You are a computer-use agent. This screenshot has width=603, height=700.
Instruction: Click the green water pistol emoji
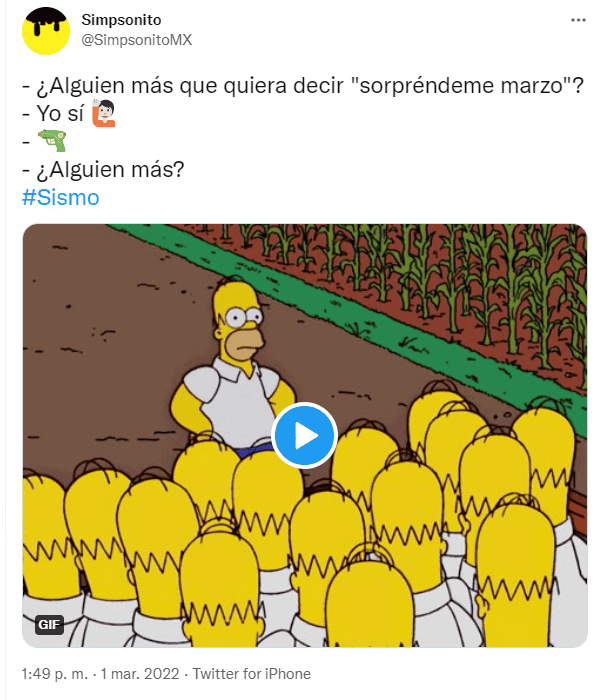[x=53, y=141]
